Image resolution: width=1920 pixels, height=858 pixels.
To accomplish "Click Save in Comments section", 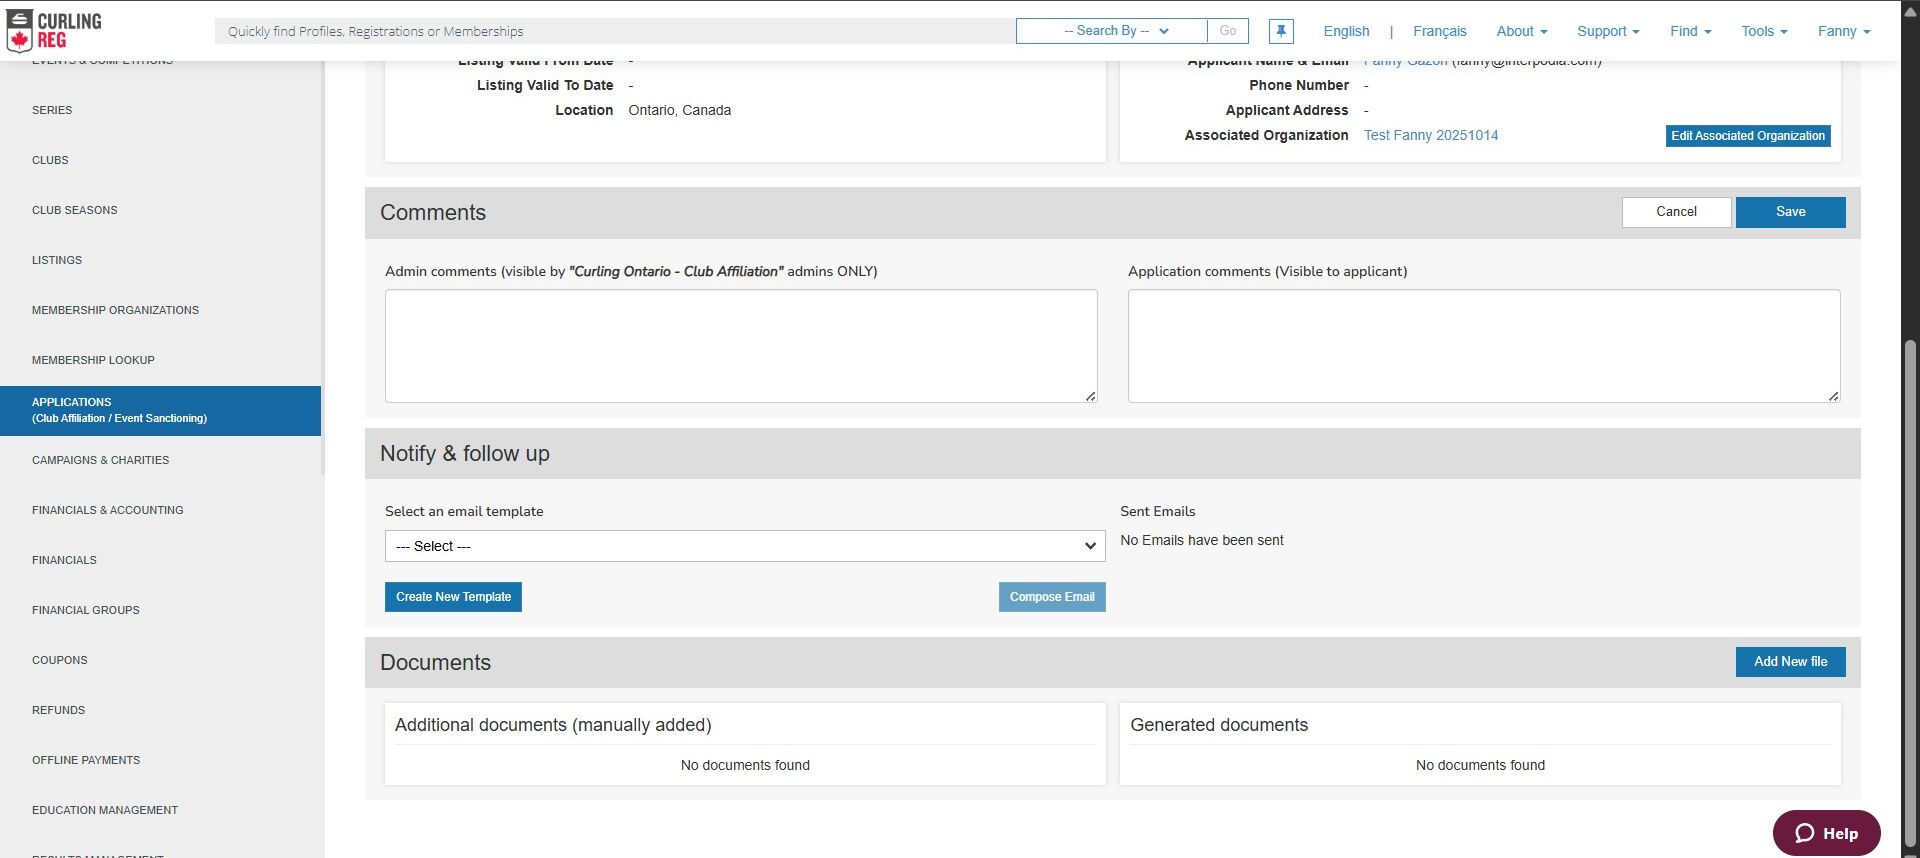I will click(x=1790, y=212).
